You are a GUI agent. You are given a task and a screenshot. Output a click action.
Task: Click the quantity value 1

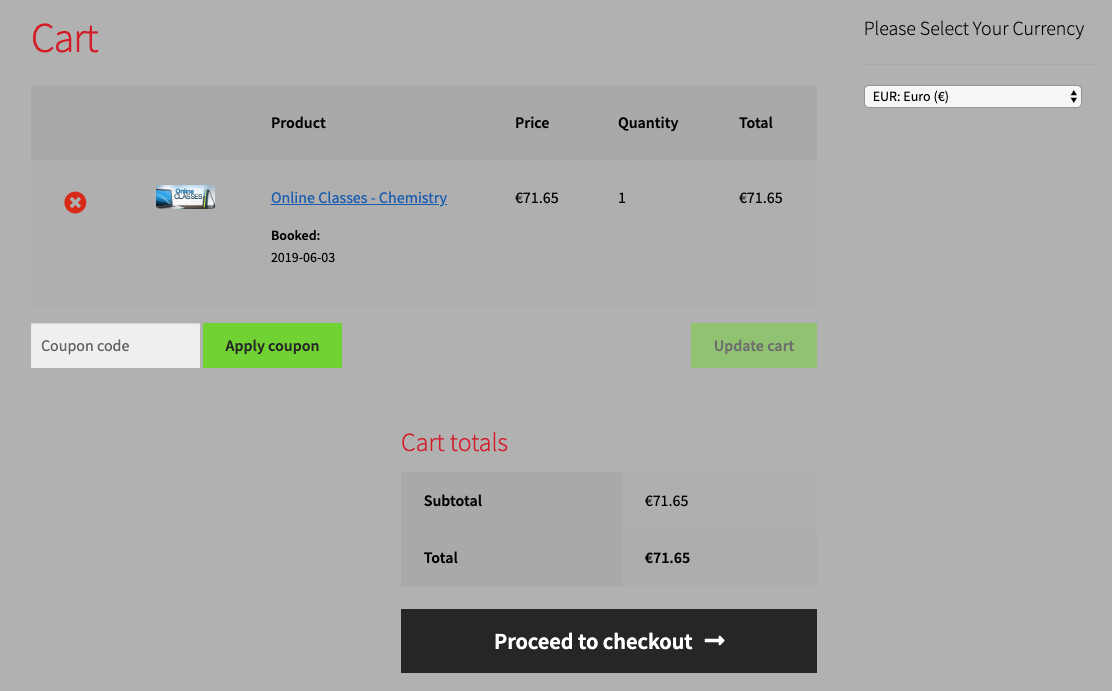622,198
